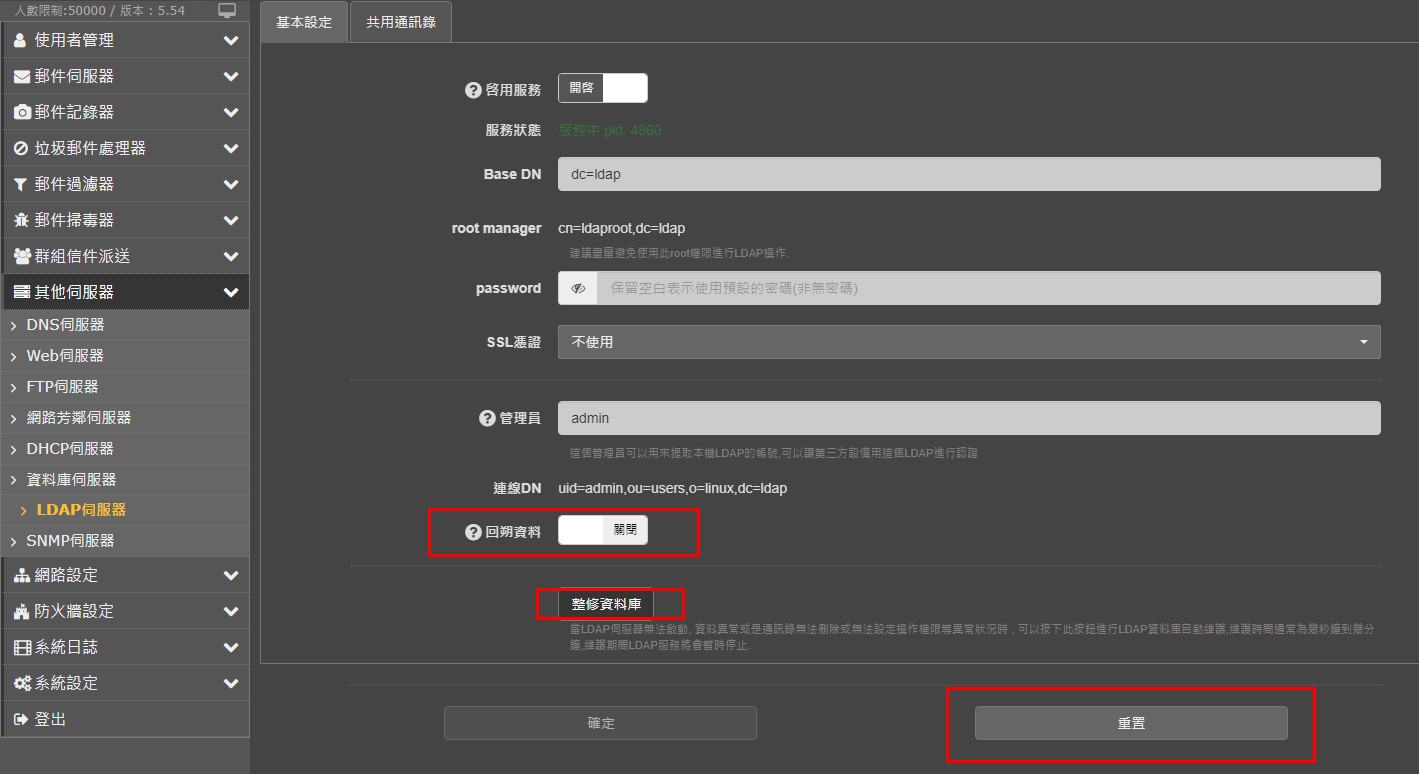Screen dimensions: 1419x774
Task: Open DNS伺服器 in the sidebar
Action: [66, 325]
